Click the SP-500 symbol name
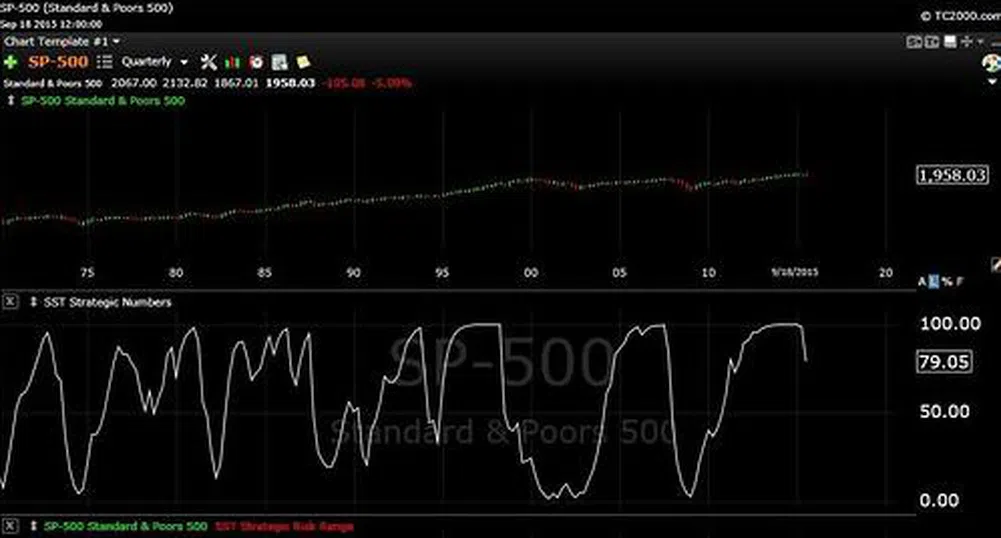 click(x=58, y=62)
